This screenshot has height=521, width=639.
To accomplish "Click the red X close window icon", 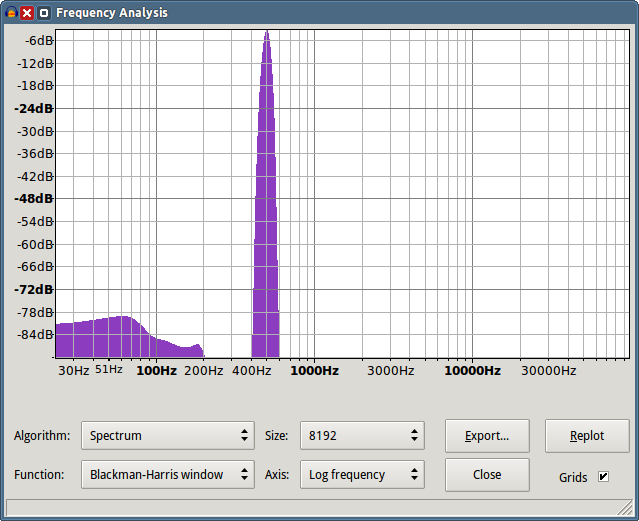I will [27, 13].
